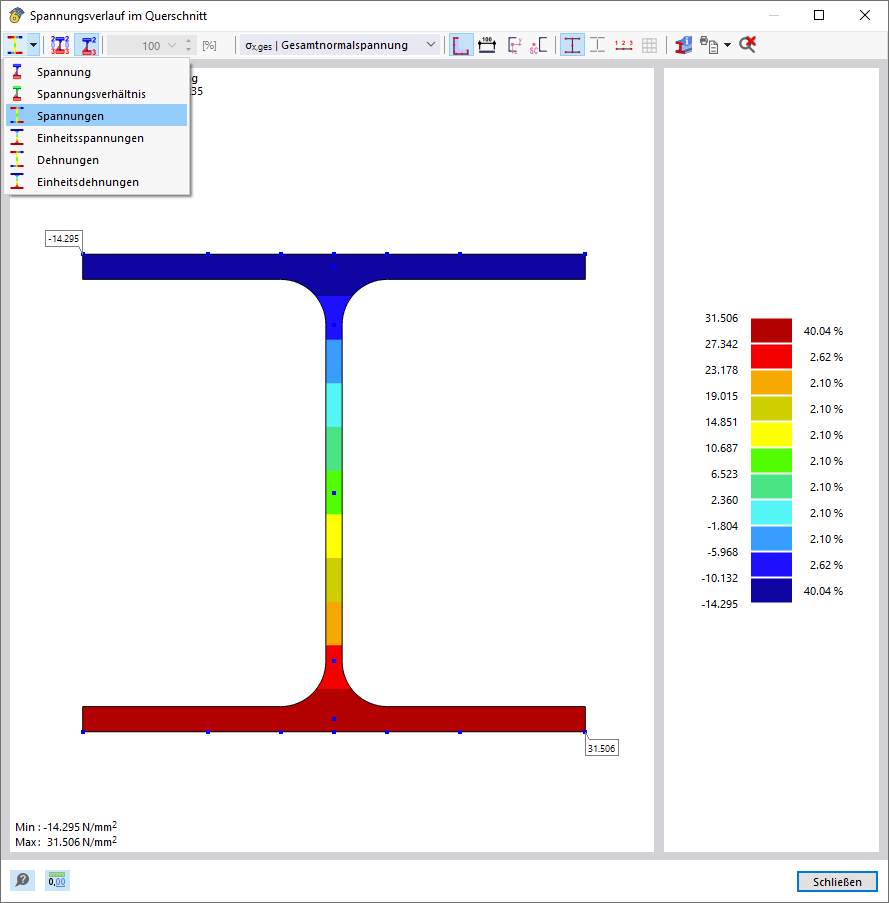Click the Einheitsdehnungen menu item icon

point(17,181)
